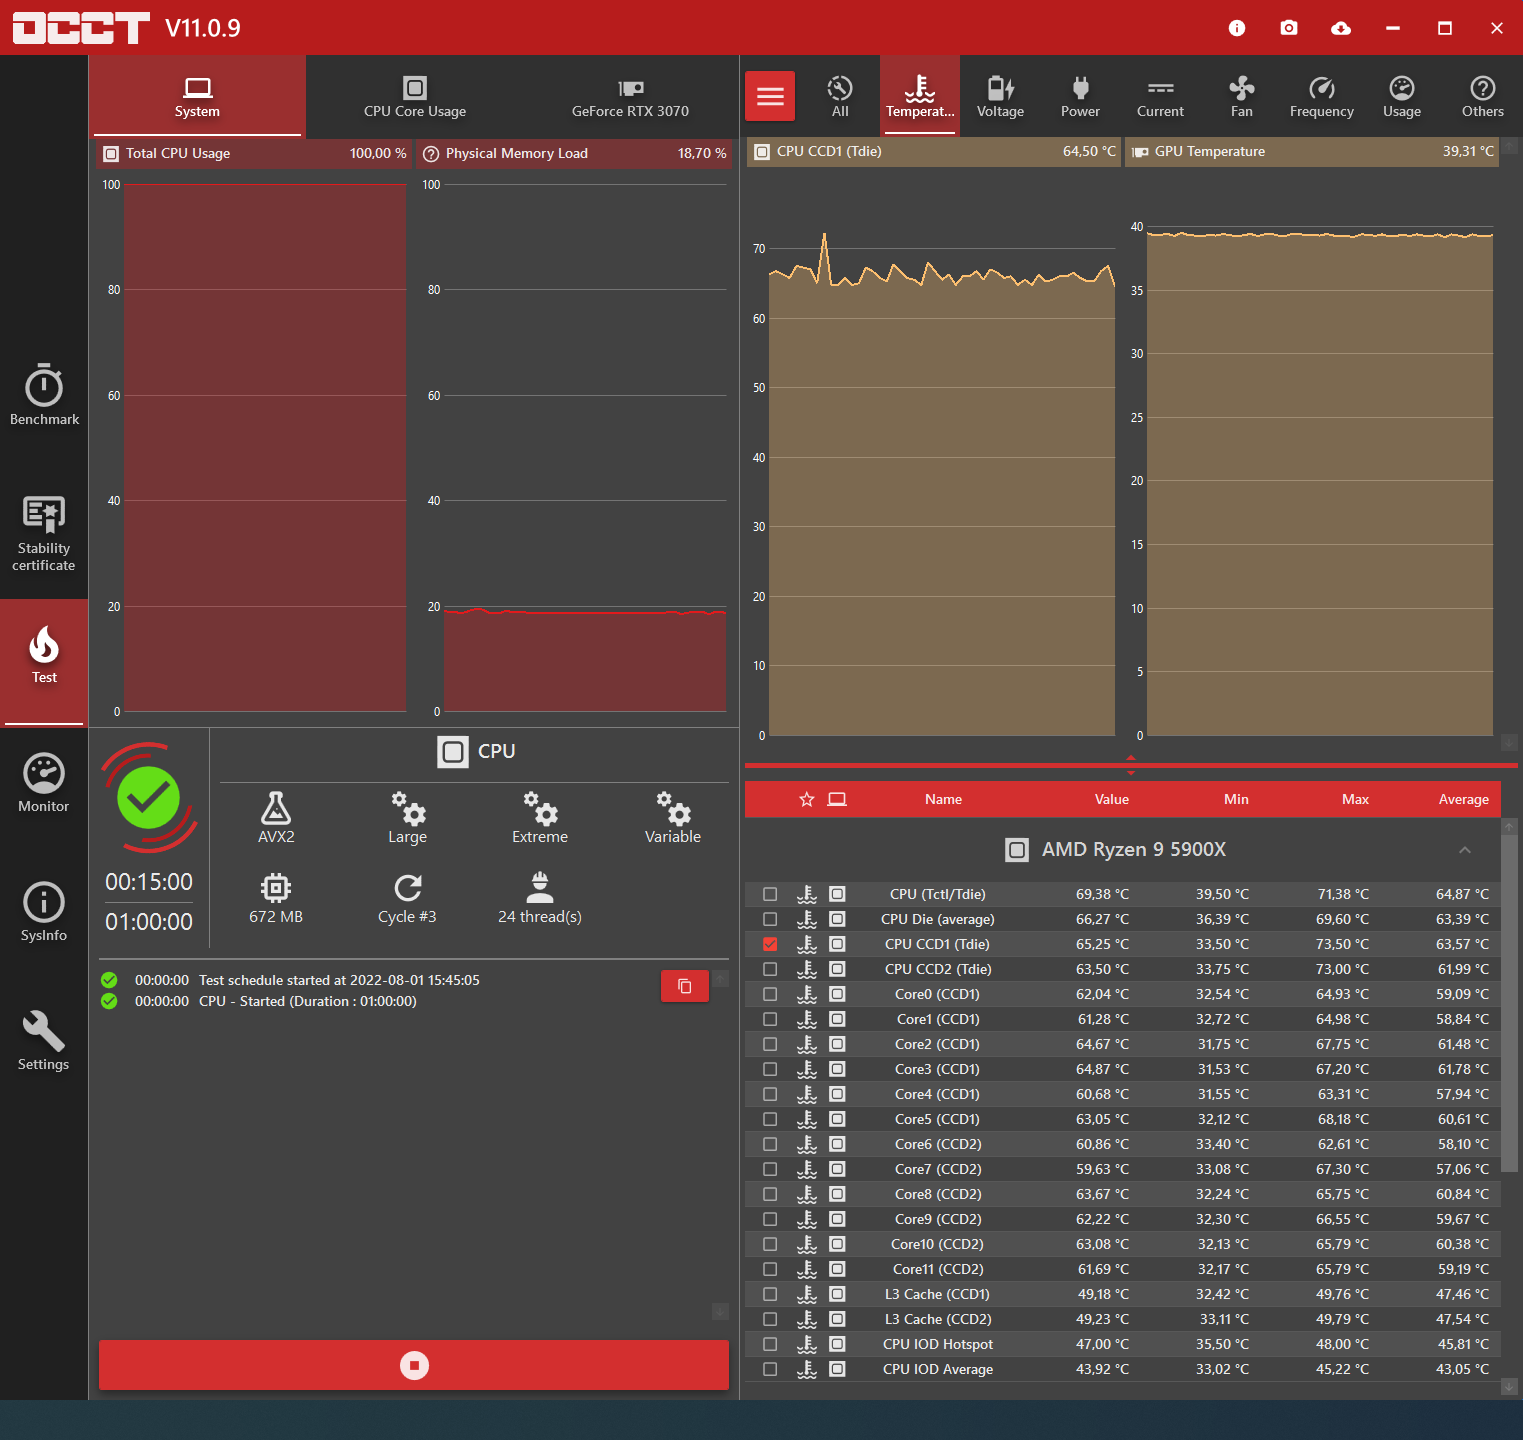
Task: Click the monitor display column header icon
Action: [837, 799]
